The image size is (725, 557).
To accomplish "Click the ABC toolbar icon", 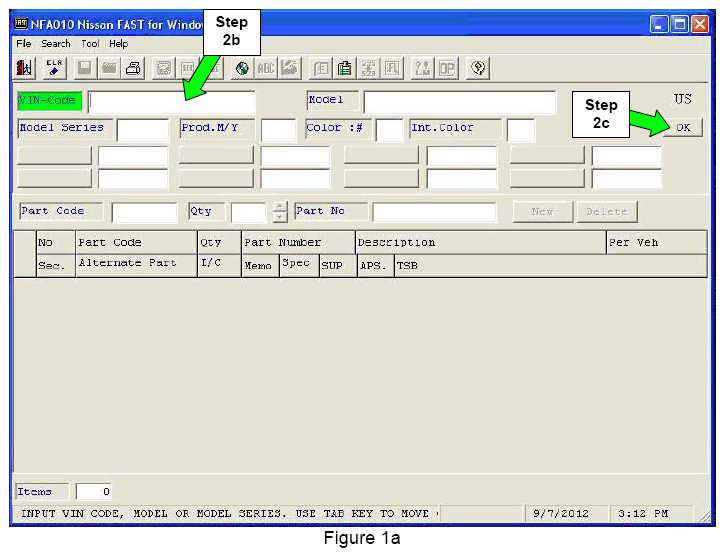I will pyautogui.click(x=266, y=68).
